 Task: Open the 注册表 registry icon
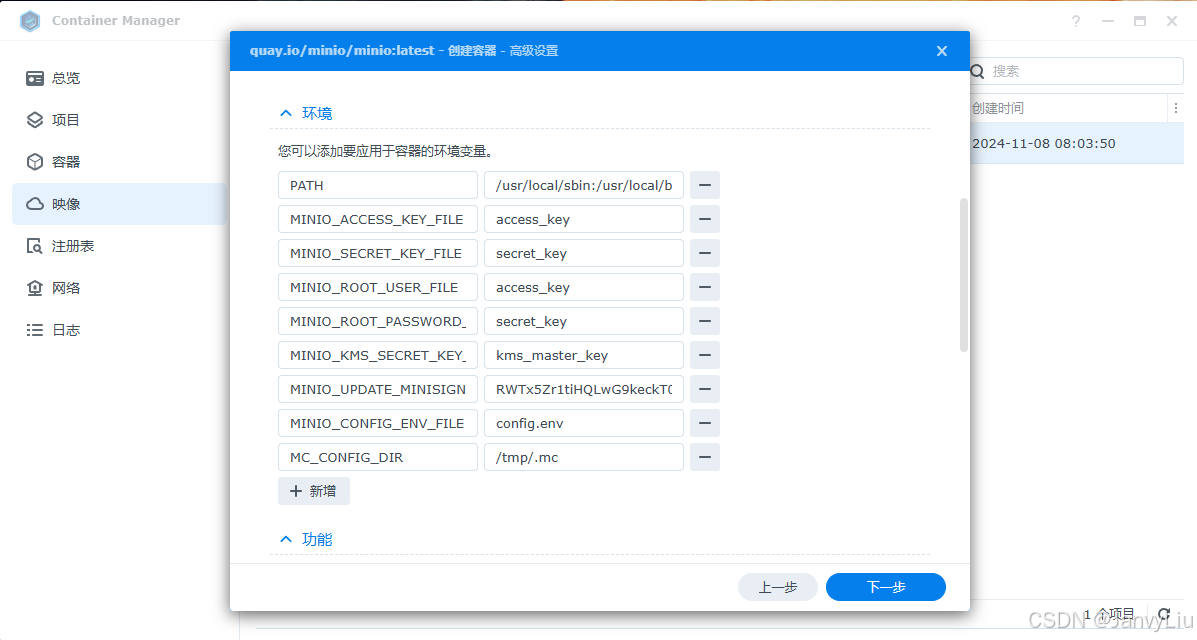click(x=32, y=245)
